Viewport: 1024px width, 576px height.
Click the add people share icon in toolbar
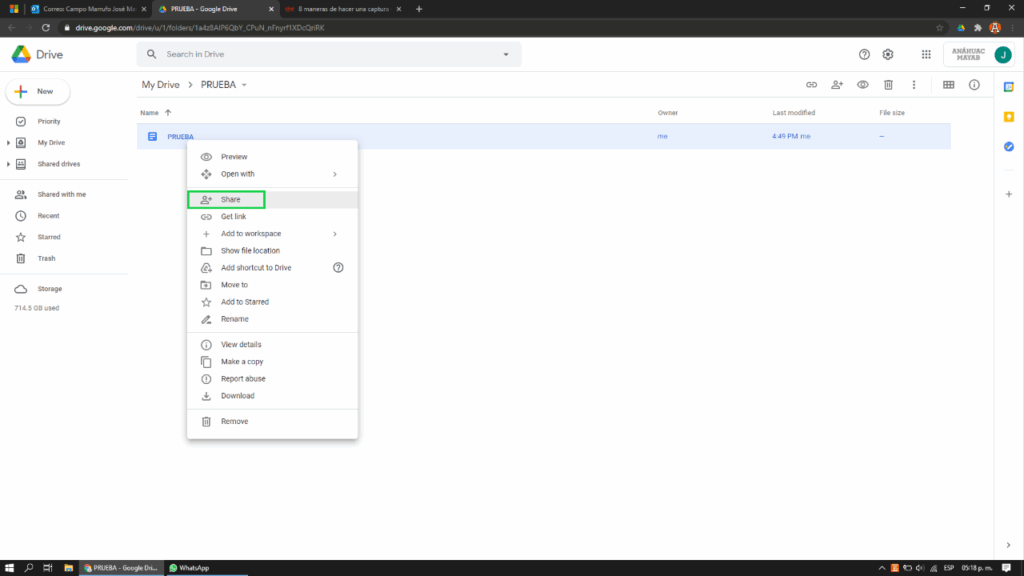(x=837, y=85)
